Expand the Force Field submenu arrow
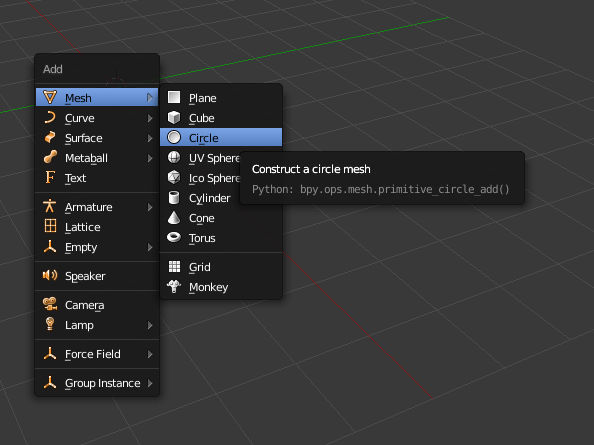The image size is (594, 445). pos(150,354)
